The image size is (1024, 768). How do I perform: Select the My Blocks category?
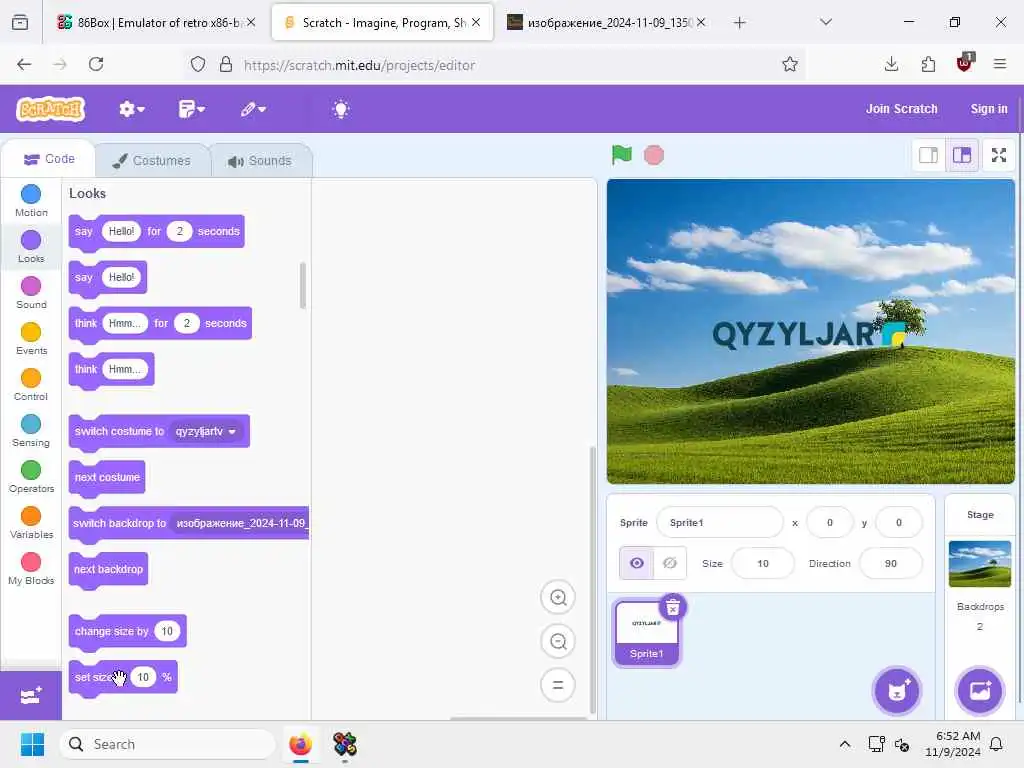(x=31, y=569)
